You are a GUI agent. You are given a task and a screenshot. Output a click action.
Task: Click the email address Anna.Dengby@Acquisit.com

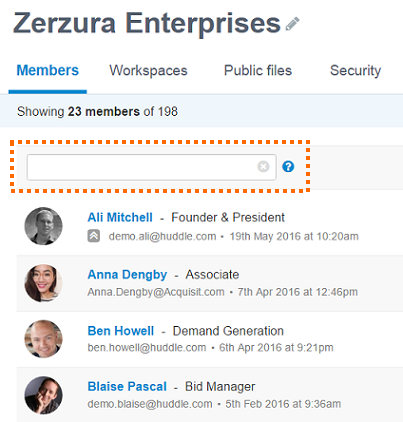point(156,292)
